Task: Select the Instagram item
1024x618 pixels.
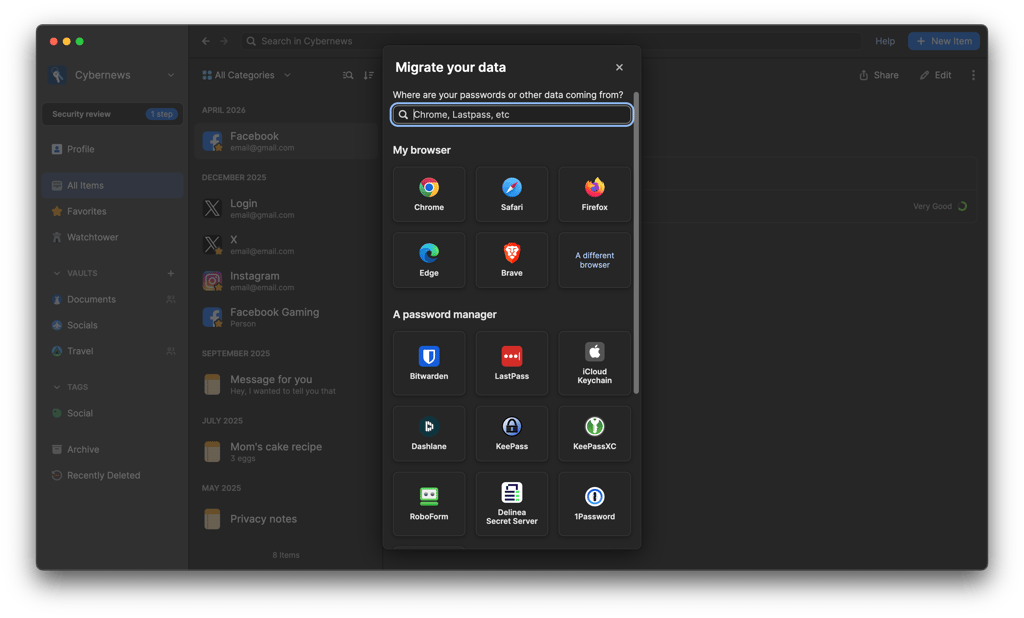Action: 286,281
